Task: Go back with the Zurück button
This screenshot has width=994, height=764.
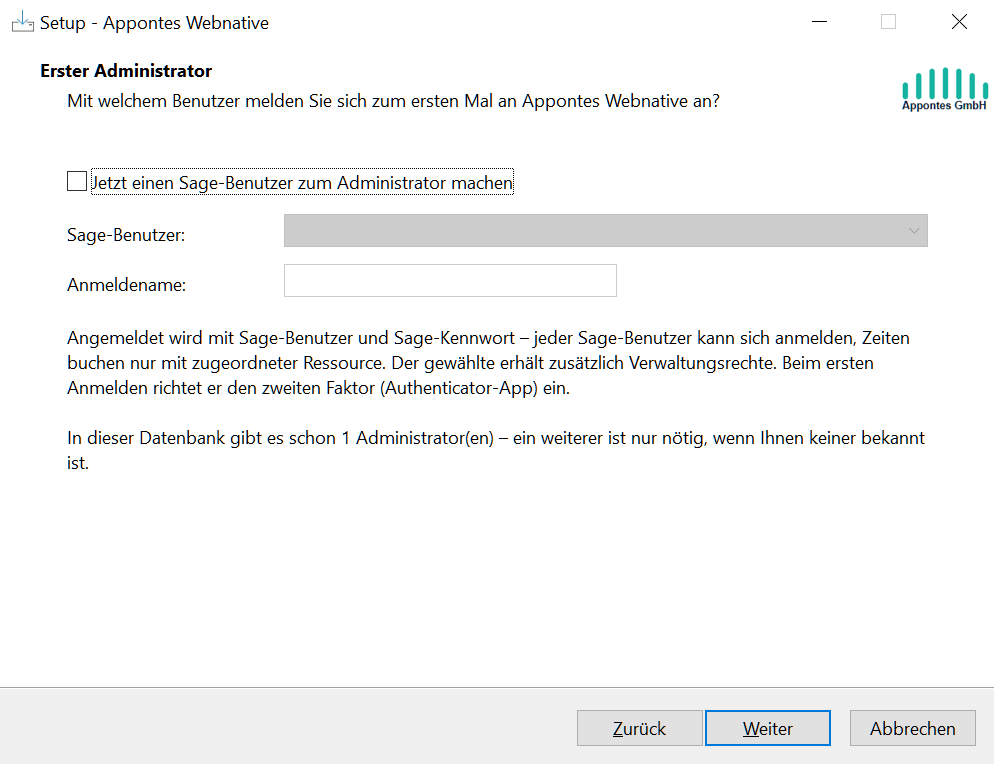Action: [639, 728]
